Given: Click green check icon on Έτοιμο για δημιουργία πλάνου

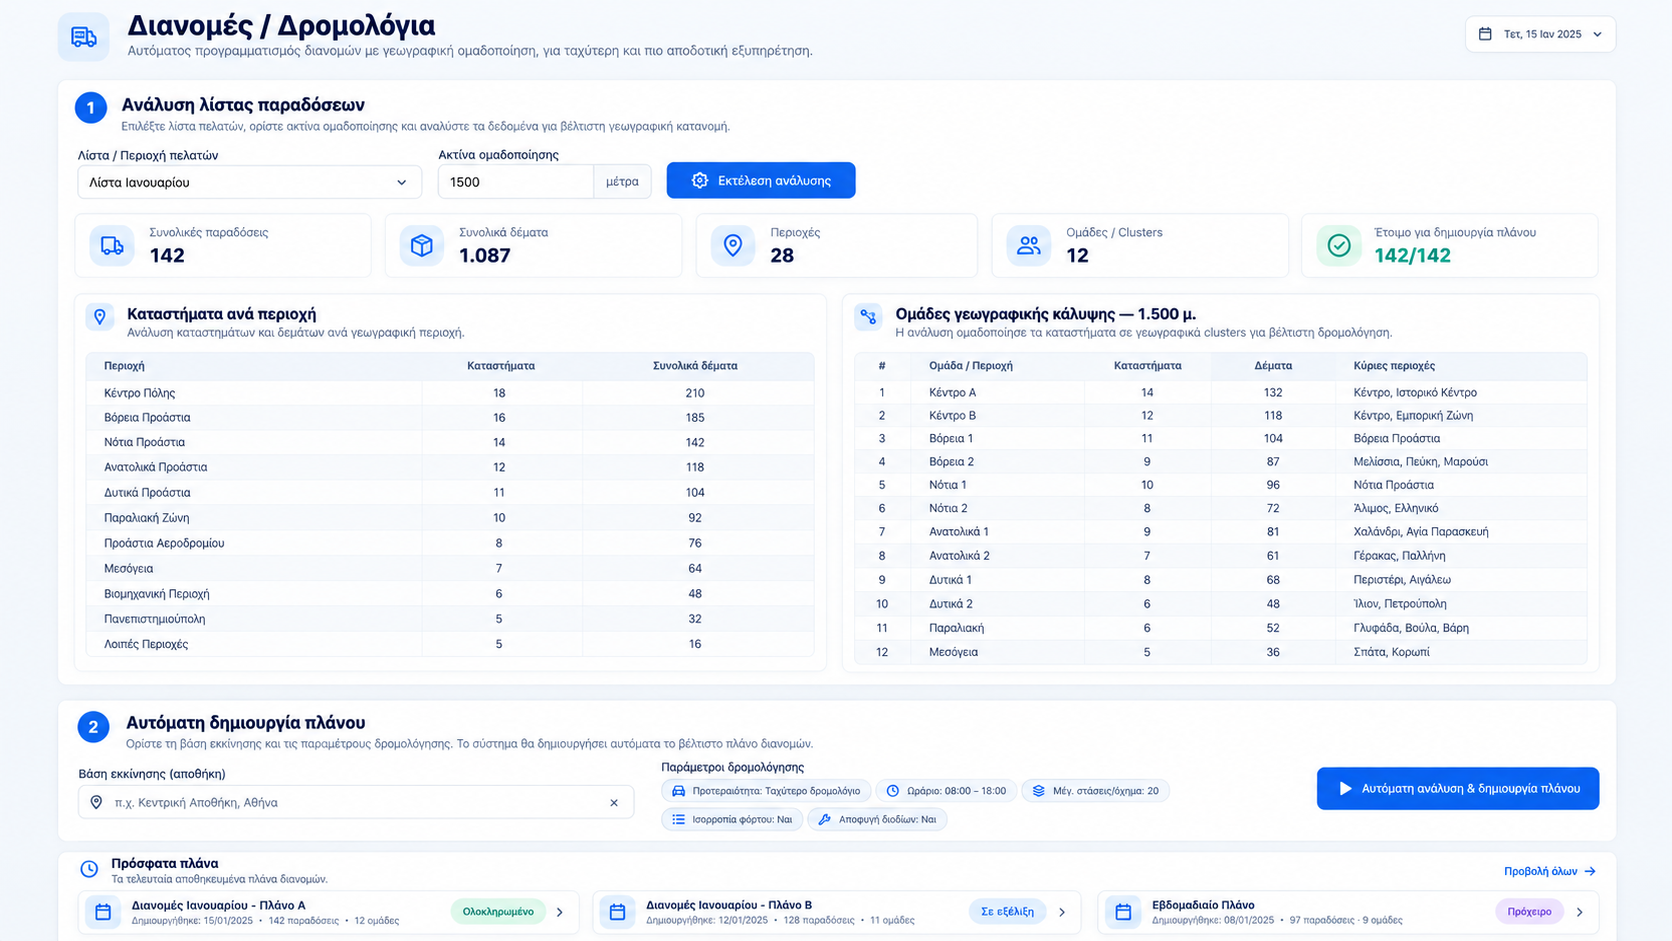Looking at the screenshot, I should coord(1339,245).
